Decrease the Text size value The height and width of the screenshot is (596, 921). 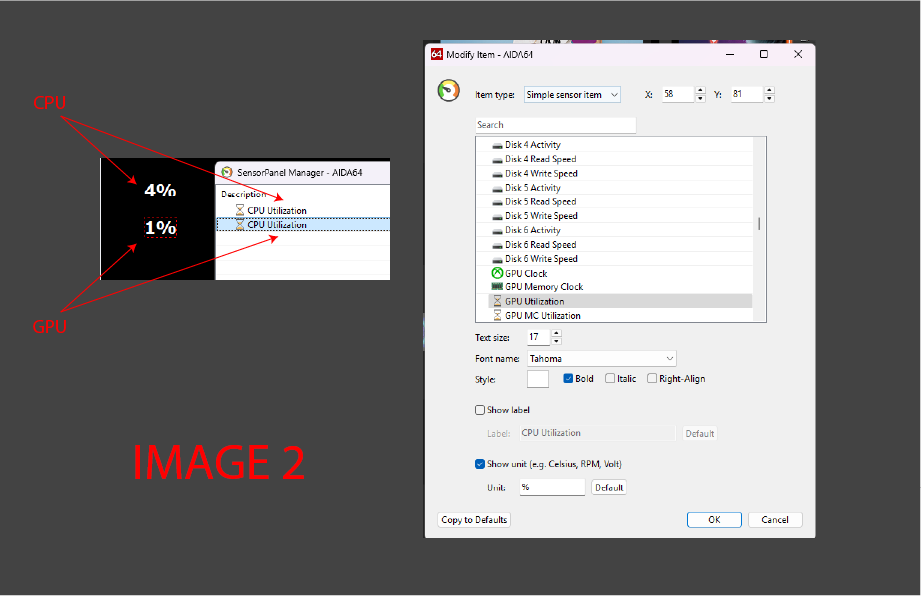click(556, 341)
